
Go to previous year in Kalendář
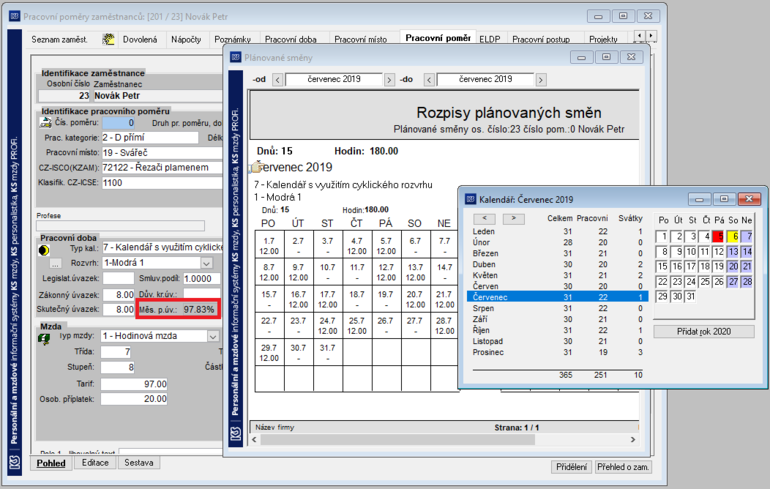tap(485, 218)
